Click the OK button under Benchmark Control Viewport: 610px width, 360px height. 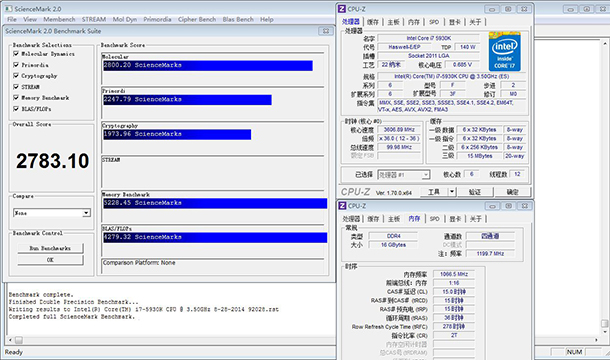coord(50,260)
